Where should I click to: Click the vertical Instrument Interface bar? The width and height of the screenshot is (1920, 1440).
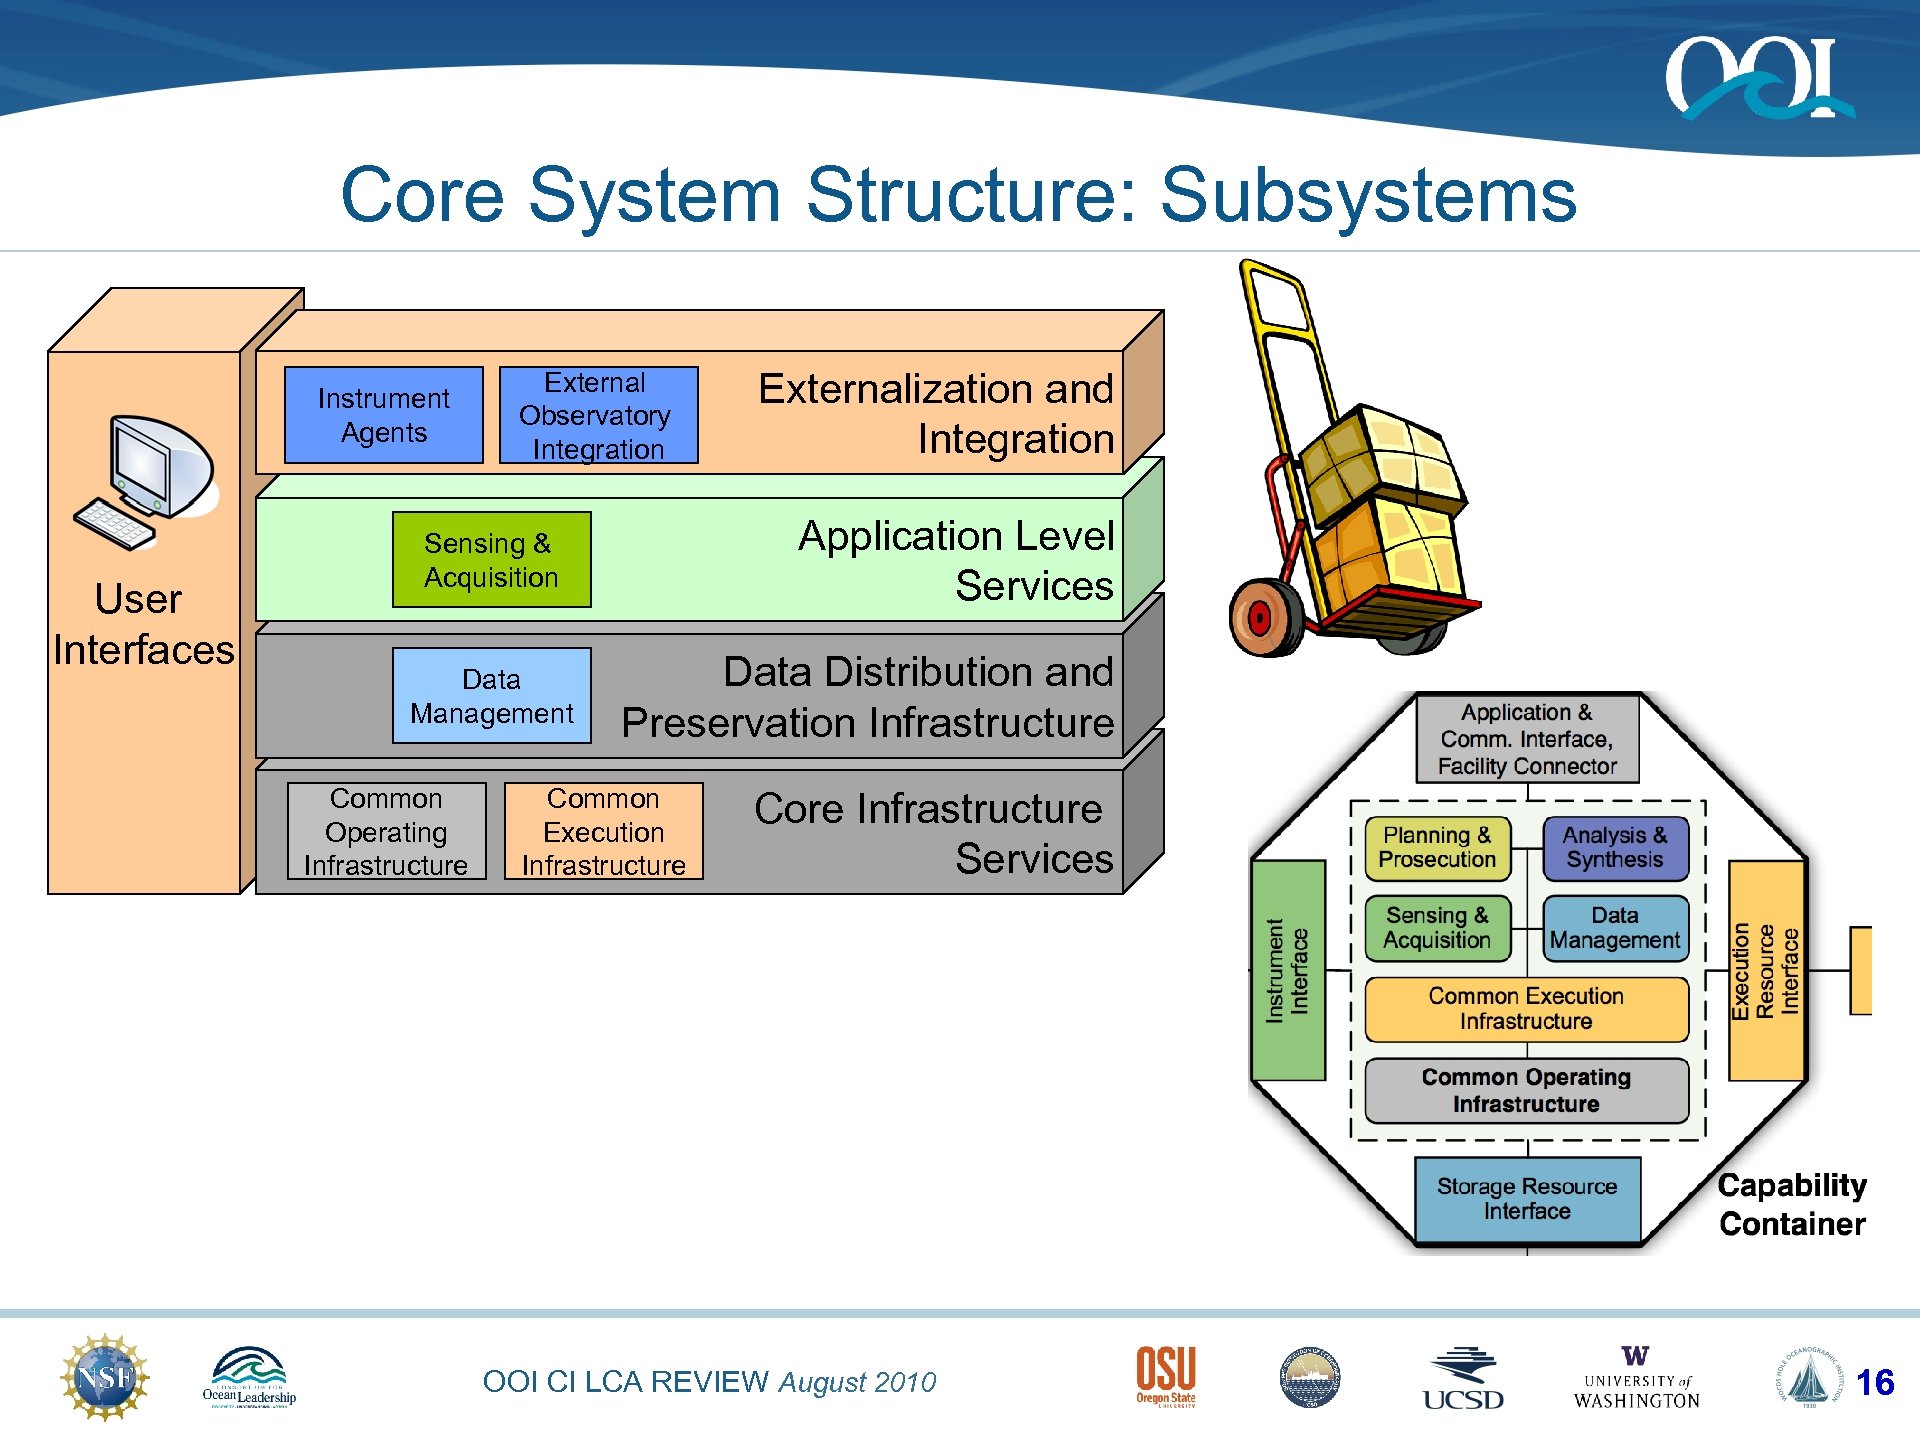point(1287,970)
